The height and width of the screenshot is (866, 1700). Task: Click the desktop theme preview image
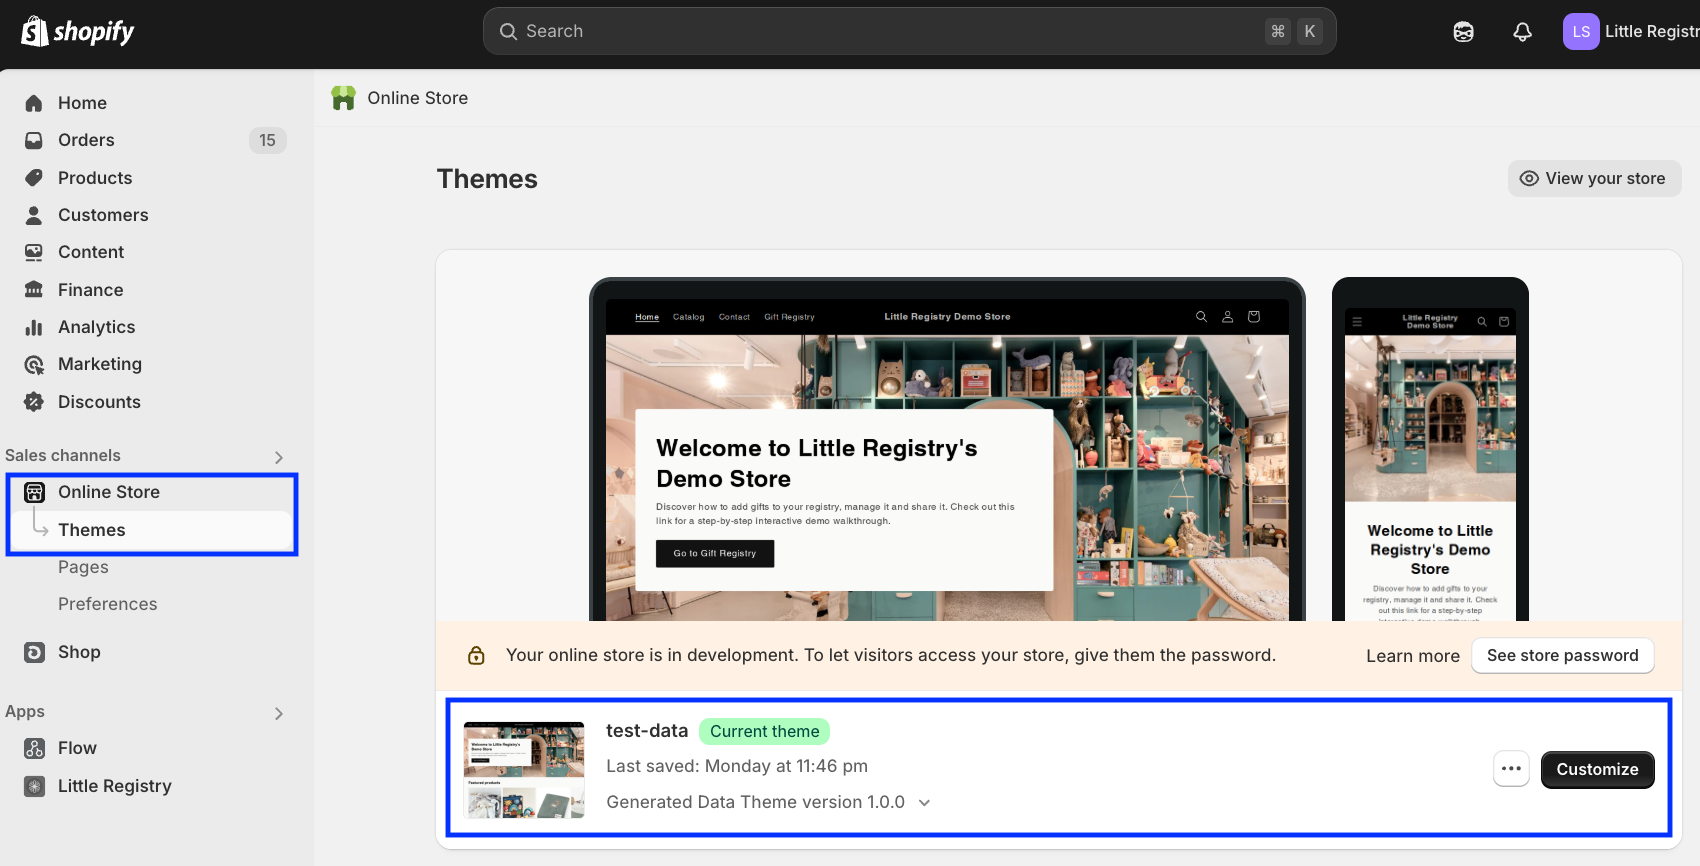(947, 450)
